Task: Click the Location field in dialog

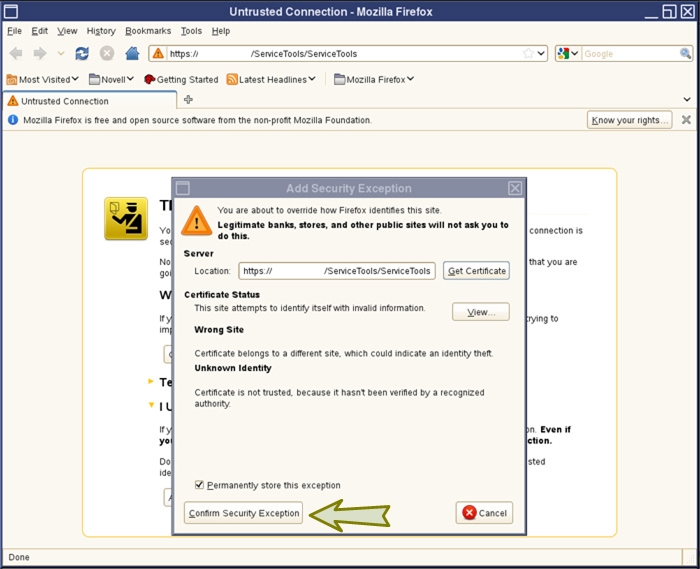Action: point(335,271)
